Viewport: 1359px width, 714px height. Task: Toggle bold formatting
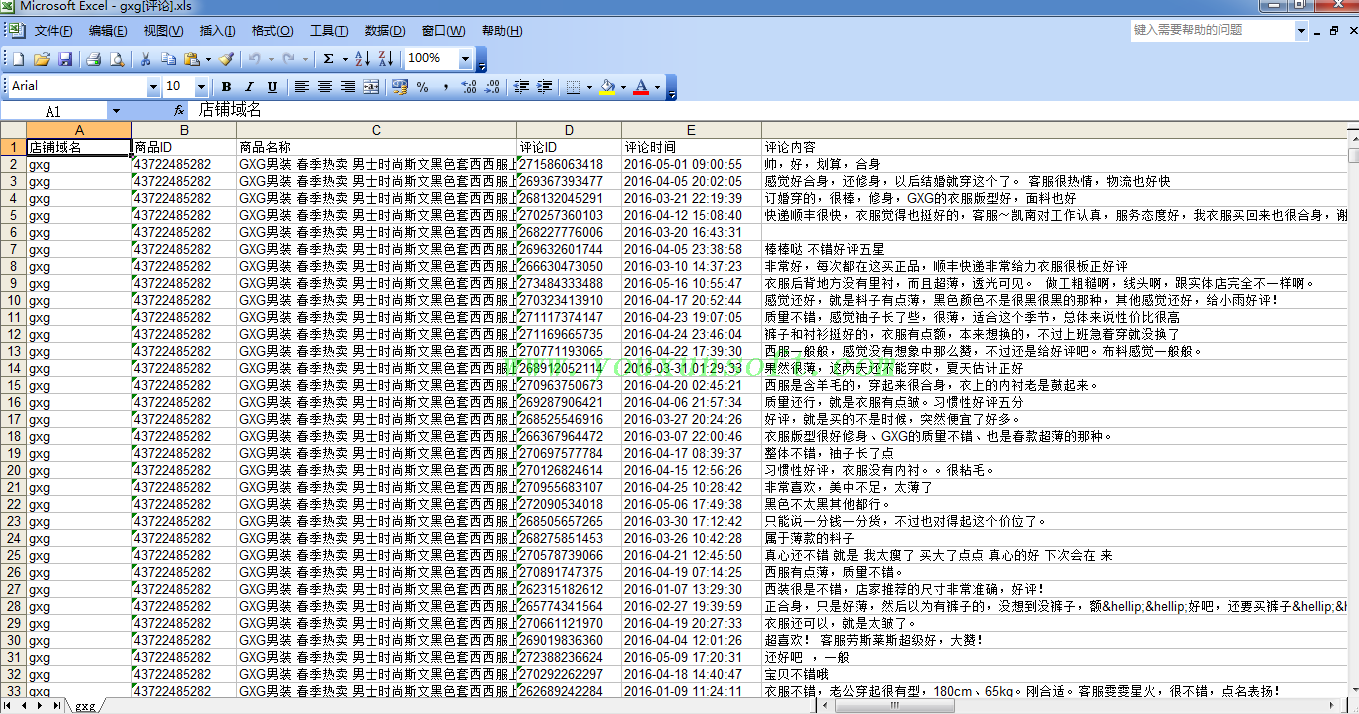tap(226, 87)
